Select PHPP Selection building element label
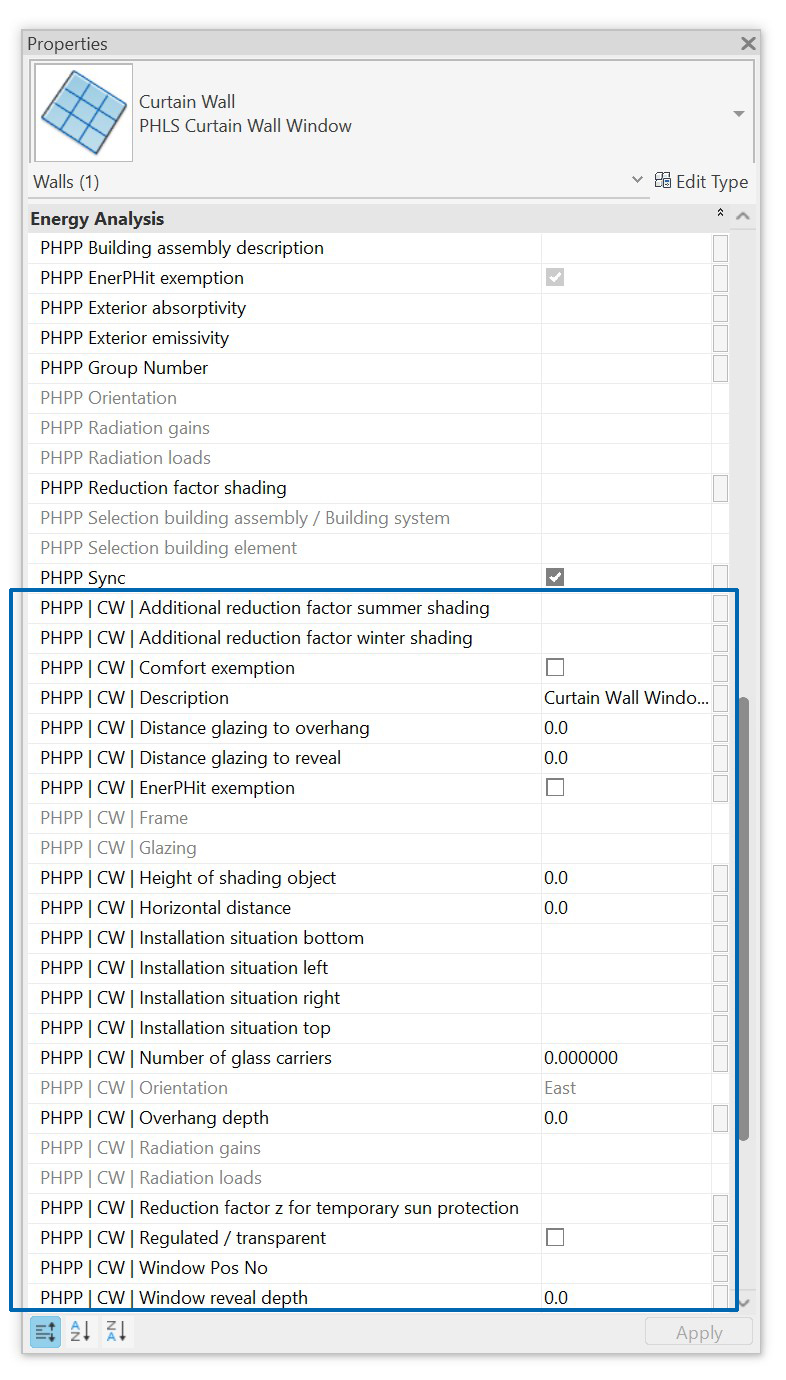 click(x=168, y=548)
